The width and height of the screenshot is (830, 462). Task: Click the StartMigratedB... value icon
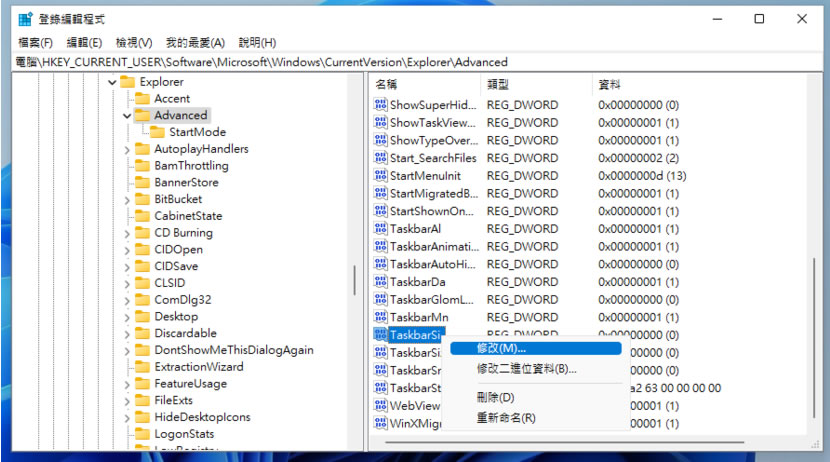pyautogui.click(x=380, y=193)
